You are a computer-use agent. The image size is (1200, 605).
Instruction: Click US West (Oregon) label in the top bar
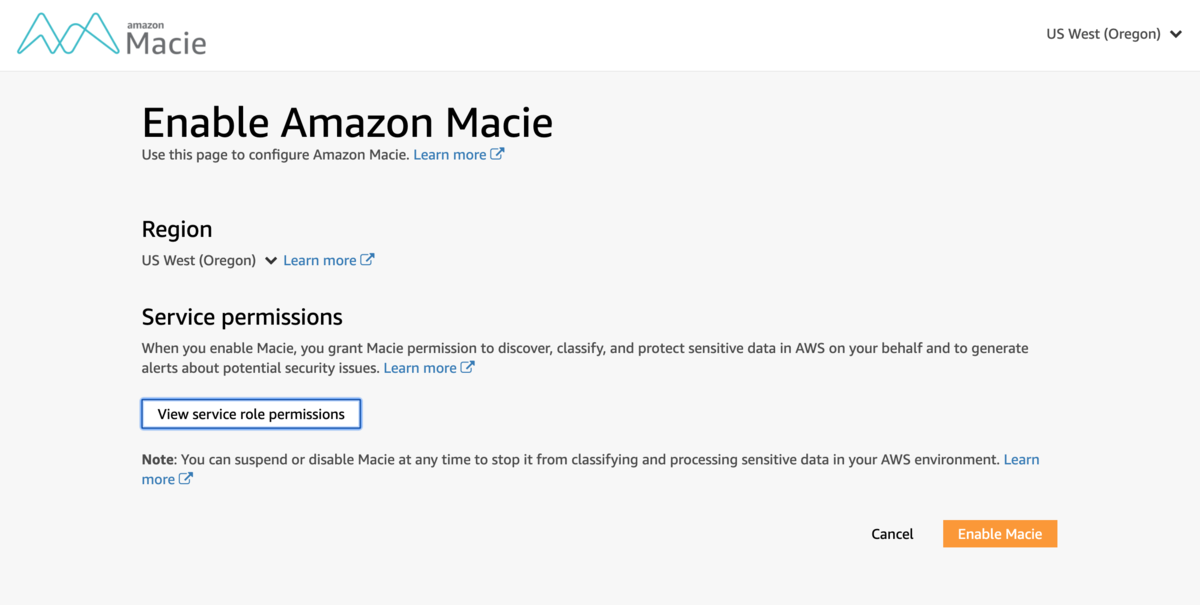[1102, 34]
